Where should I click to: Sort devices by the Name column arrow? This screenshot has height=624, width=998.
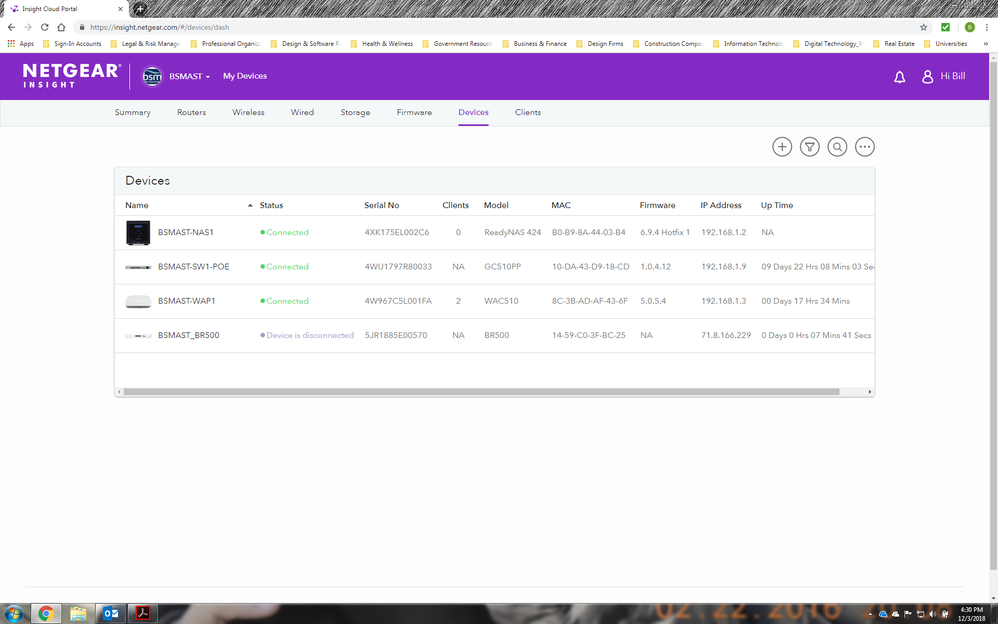click(250, 206)
